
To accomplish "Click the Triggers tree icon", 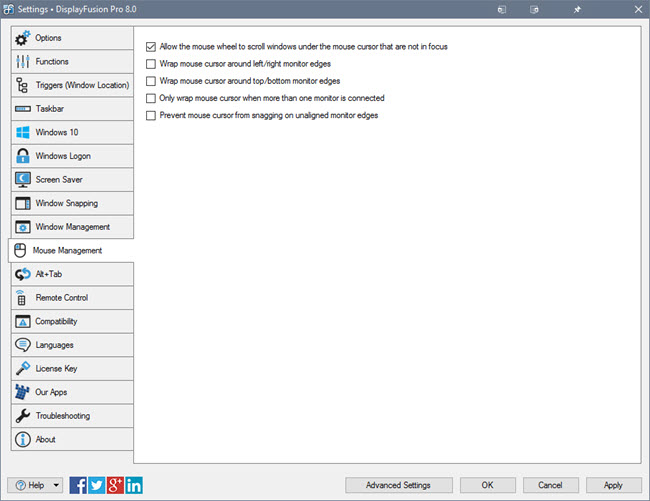I will point(22,85).
